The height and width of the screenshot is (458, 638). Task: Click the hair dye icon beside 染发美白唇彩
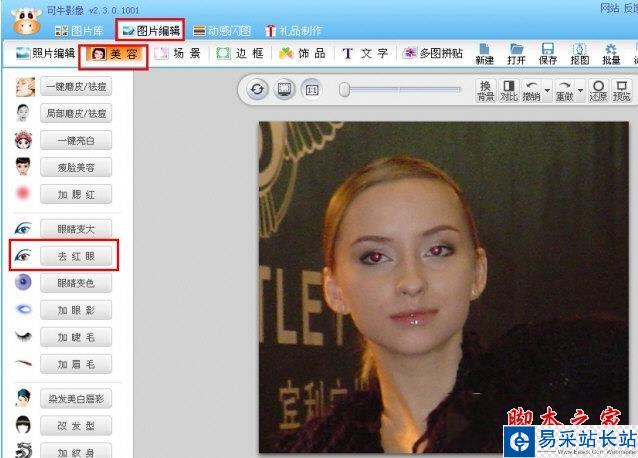23,398
